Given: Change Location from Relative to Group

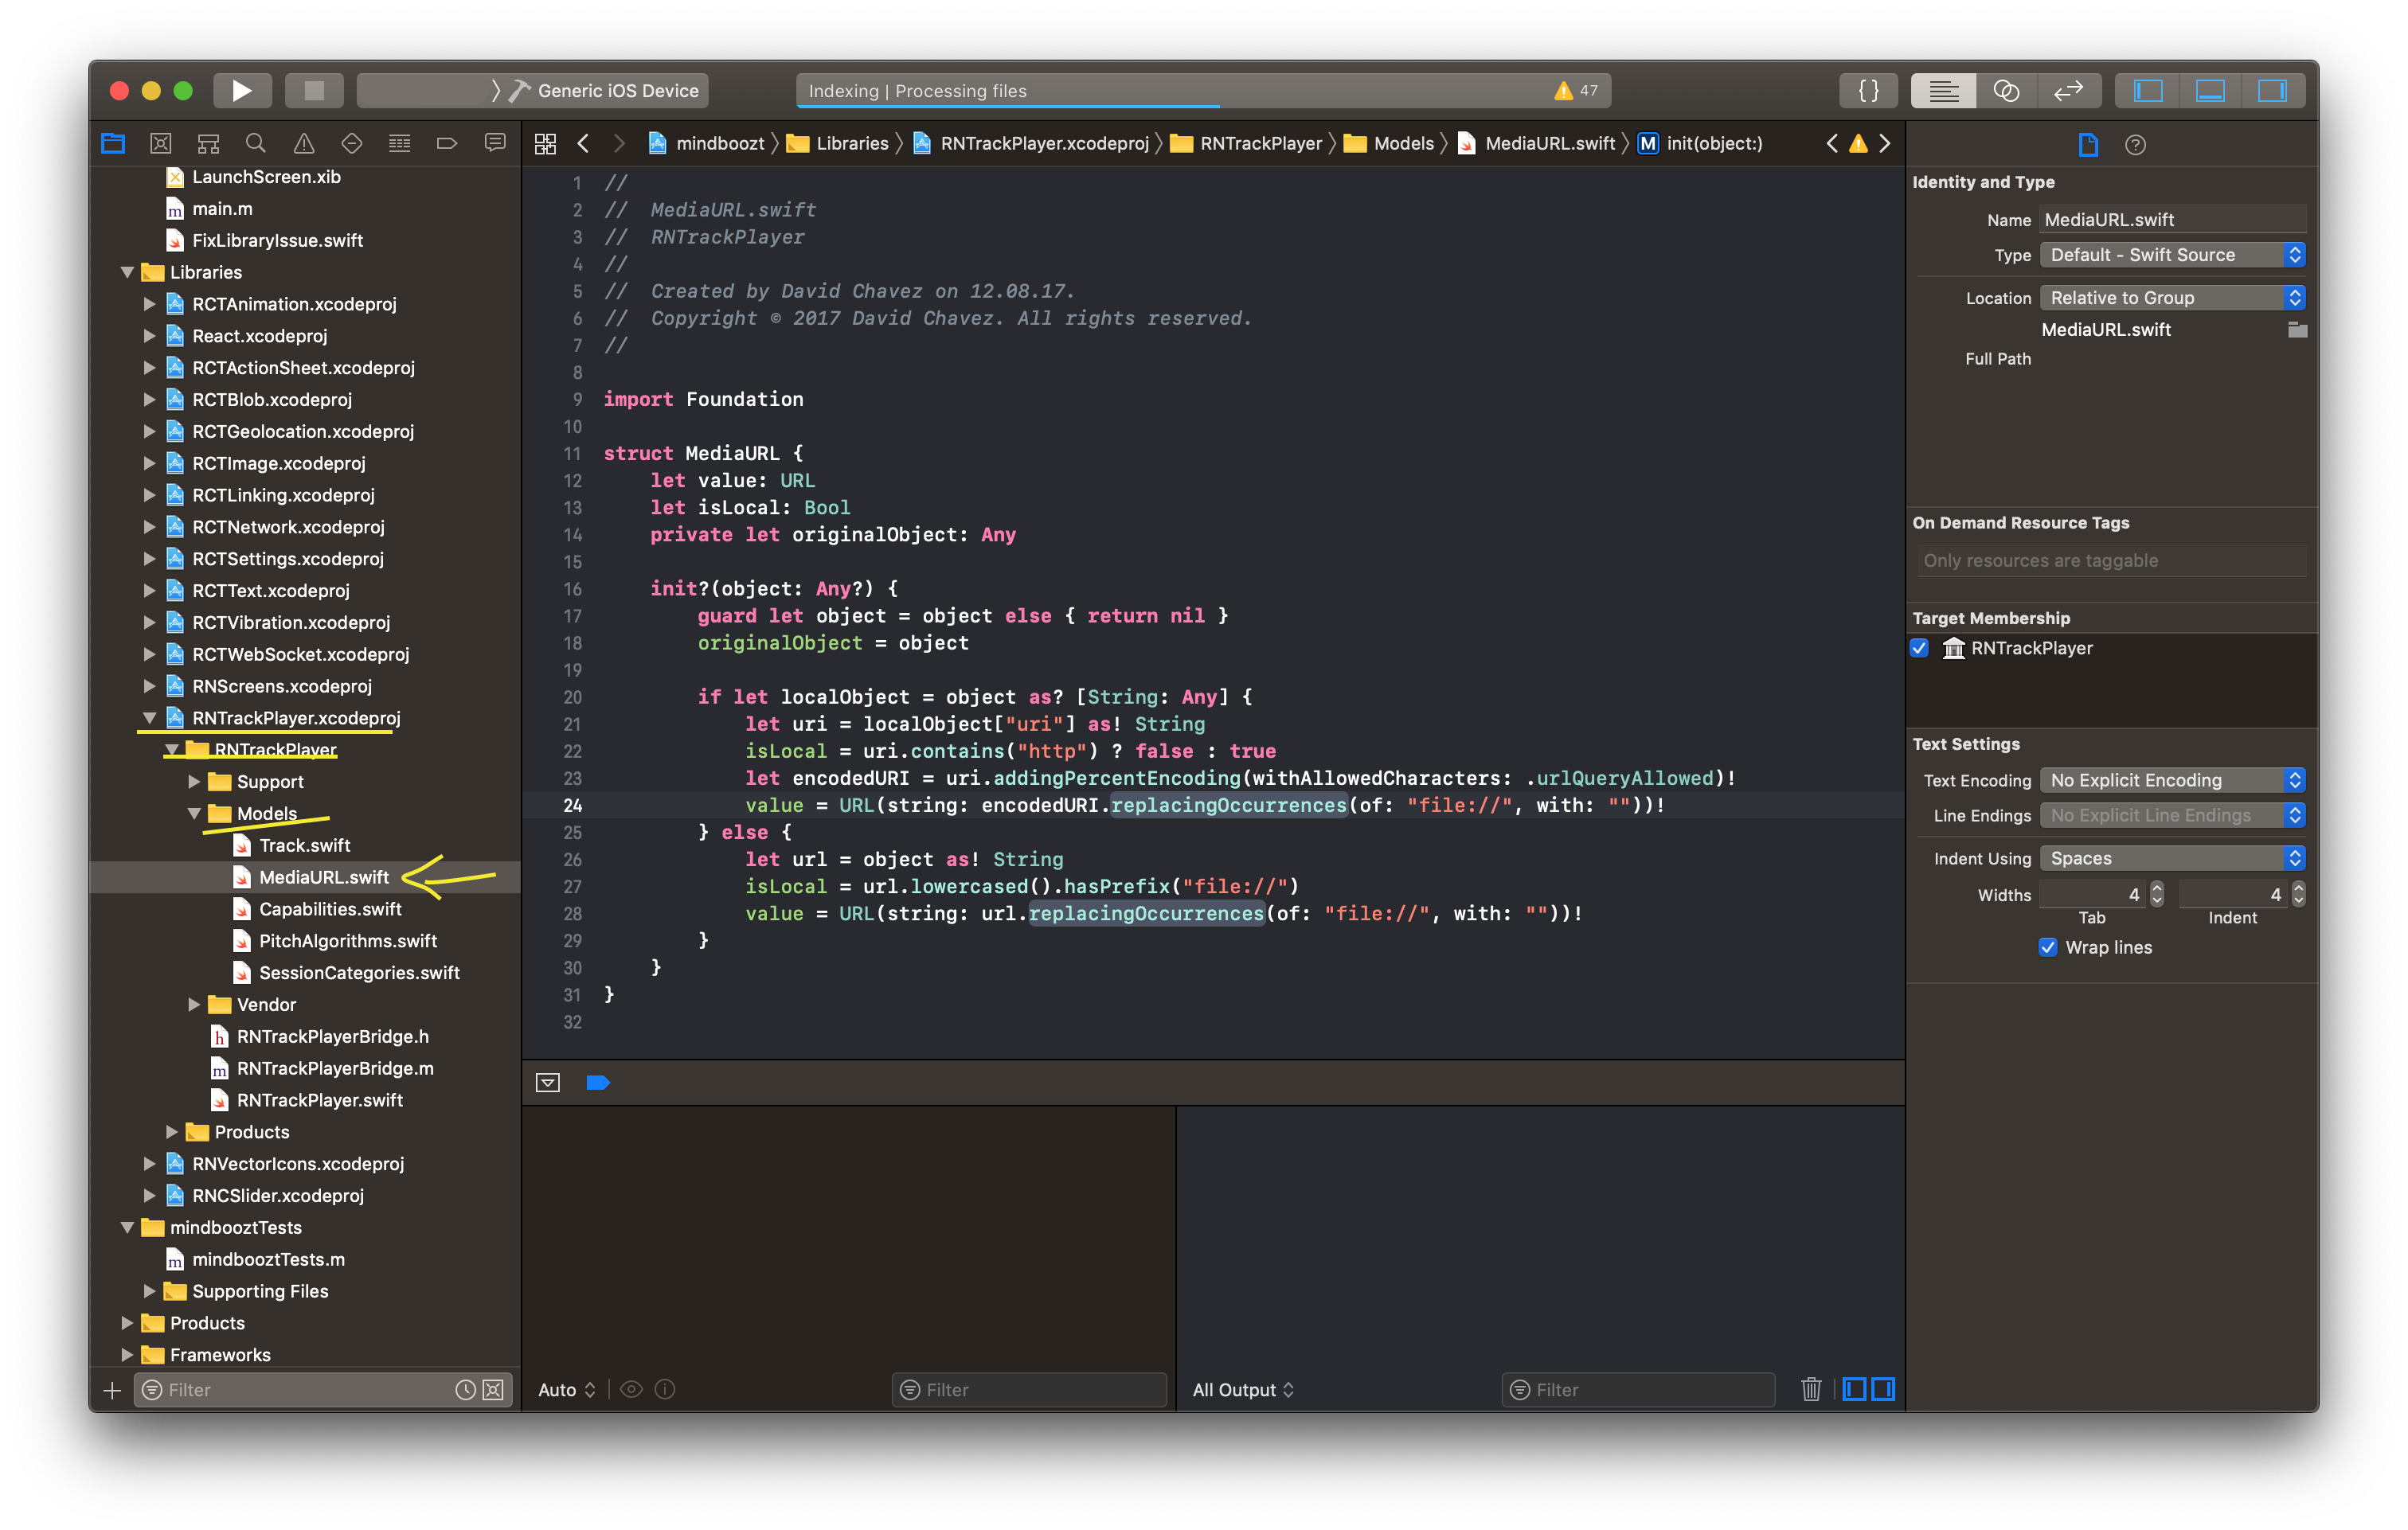Looking at the screenshot, I should pyautogui.click(x=2171, y=297).
